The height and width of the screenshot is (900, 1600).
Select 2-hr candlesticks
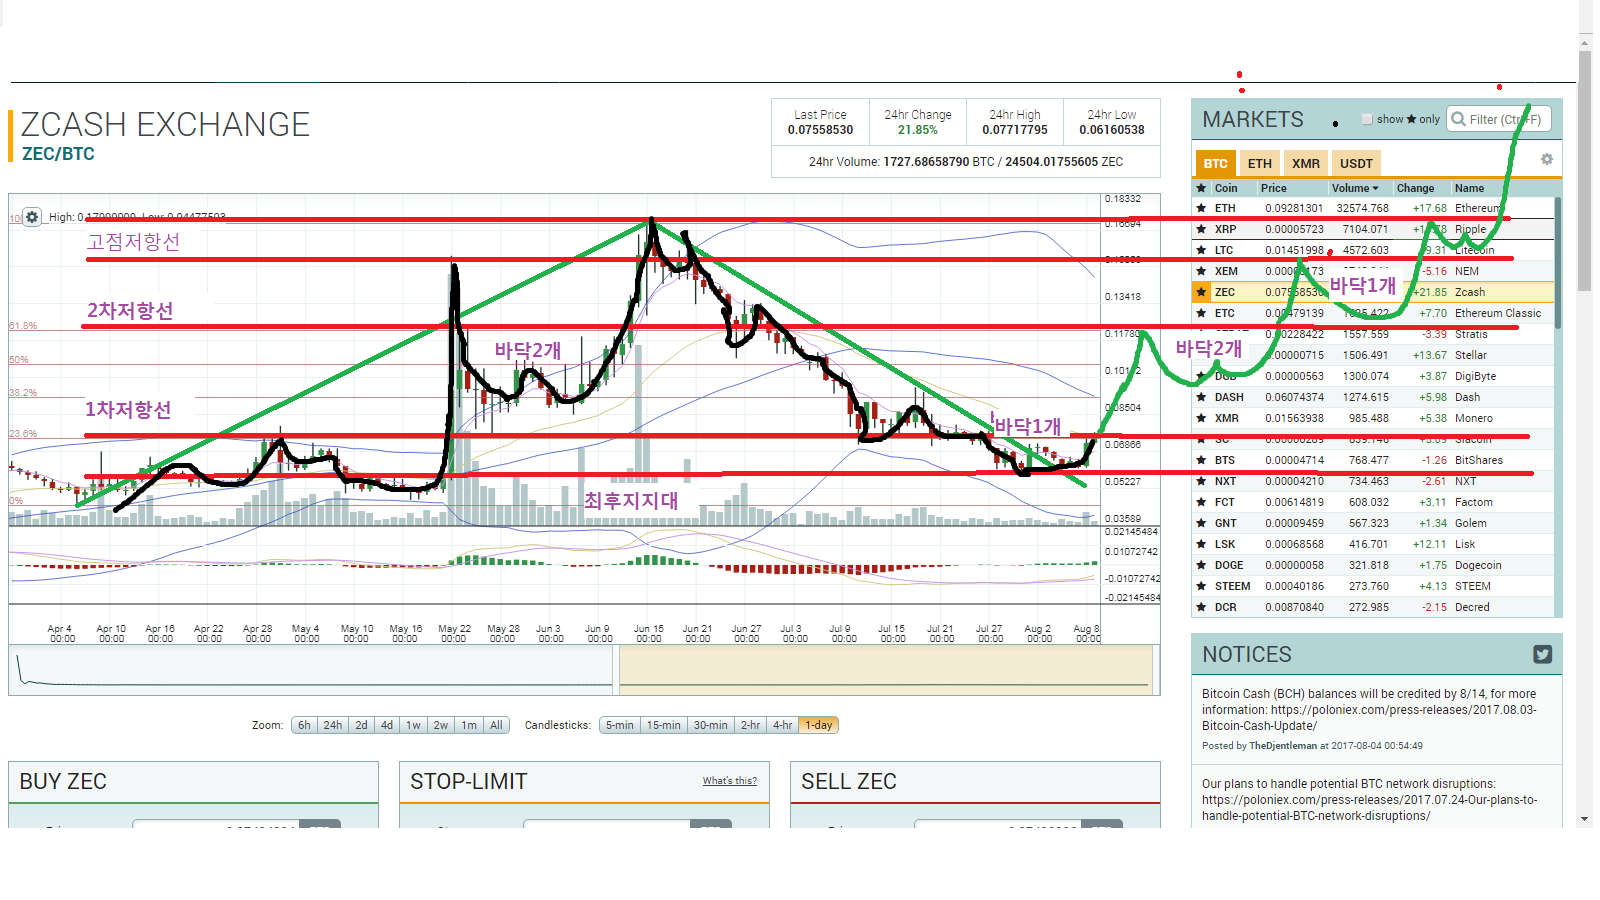point(751,725)
